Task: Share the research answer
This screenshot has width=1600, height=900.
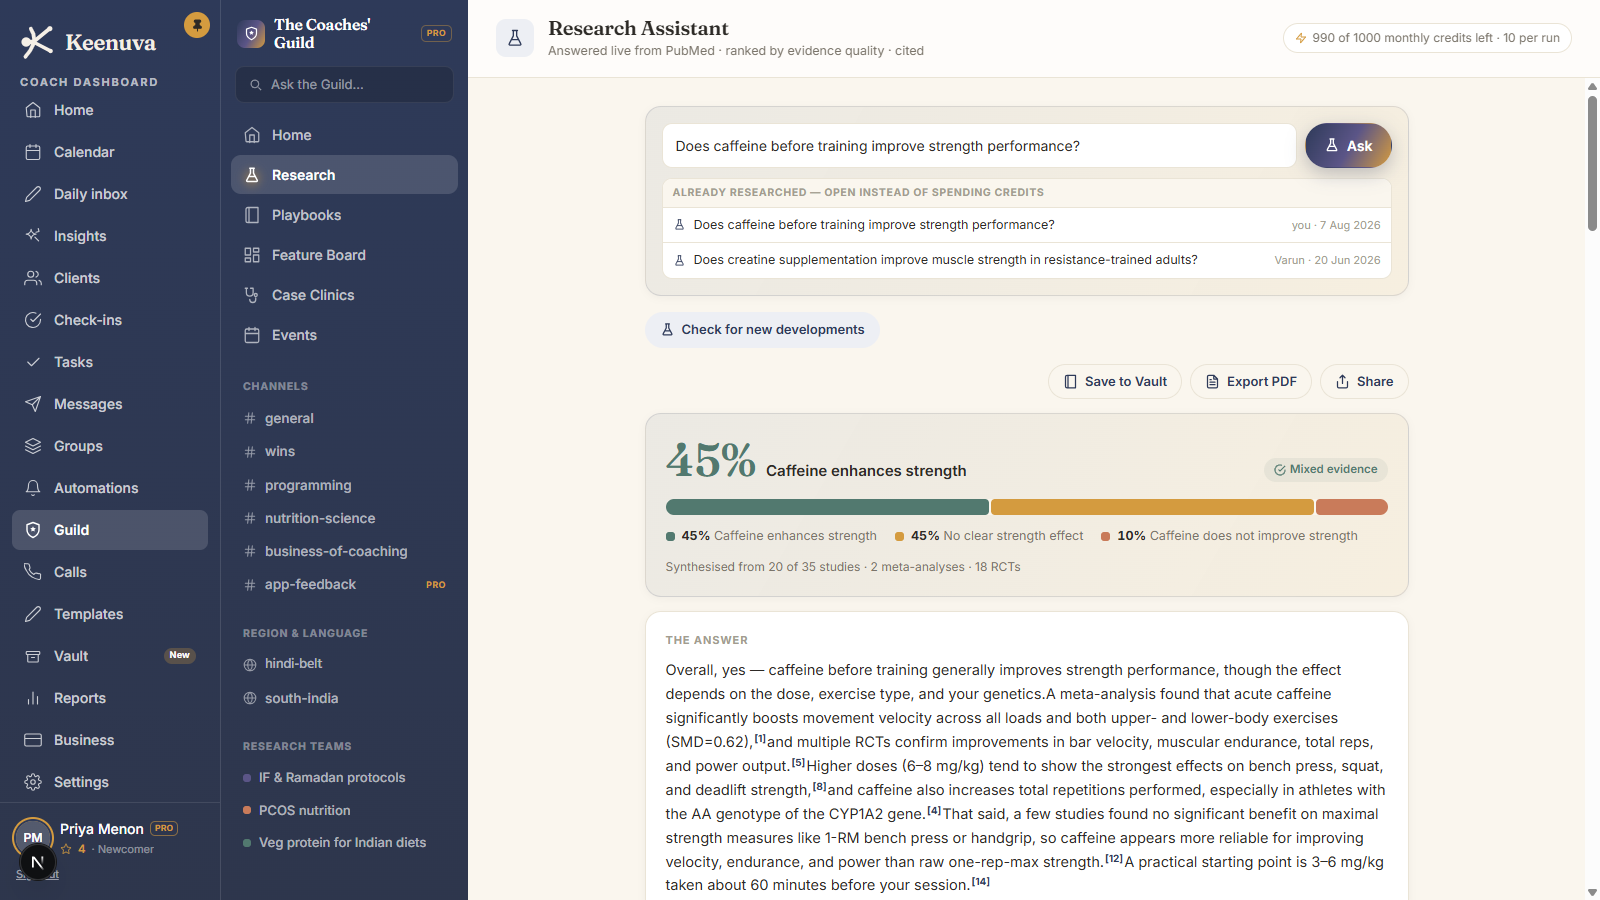Action: [x=1364, y=382]
